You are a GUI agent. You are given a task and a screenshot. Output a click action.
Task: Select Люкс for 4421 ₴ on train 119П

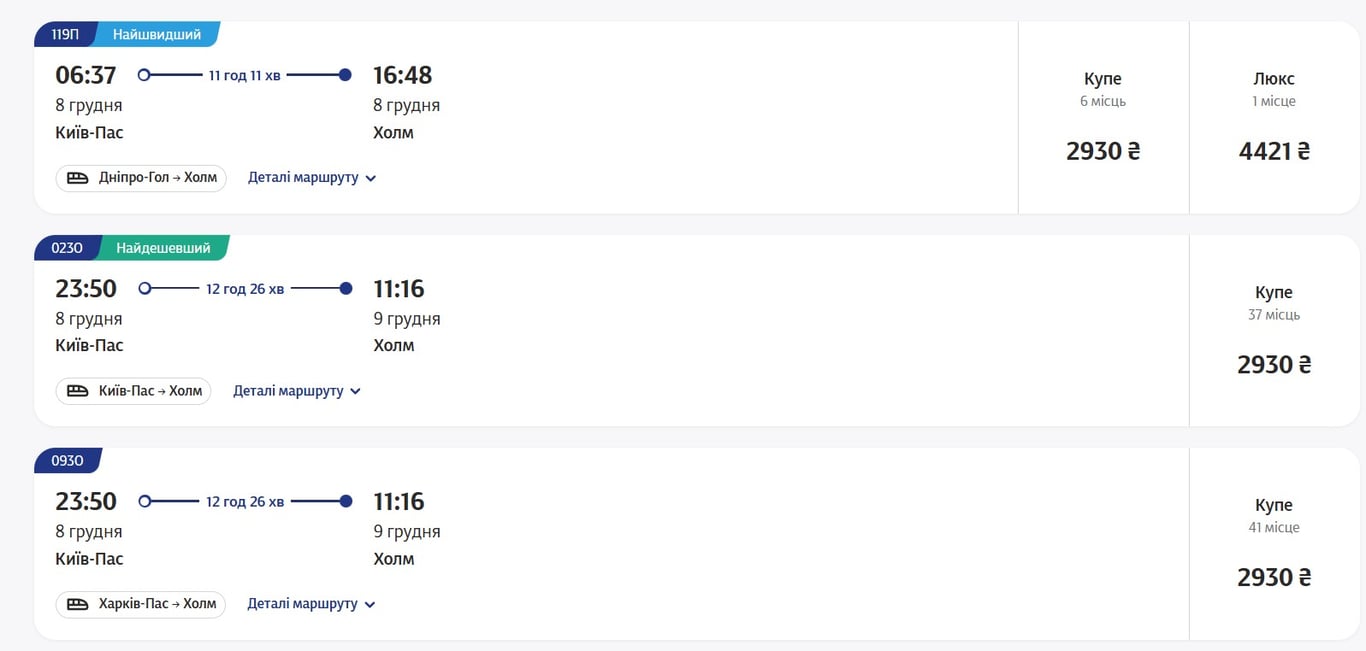(x=1274, y=118)
